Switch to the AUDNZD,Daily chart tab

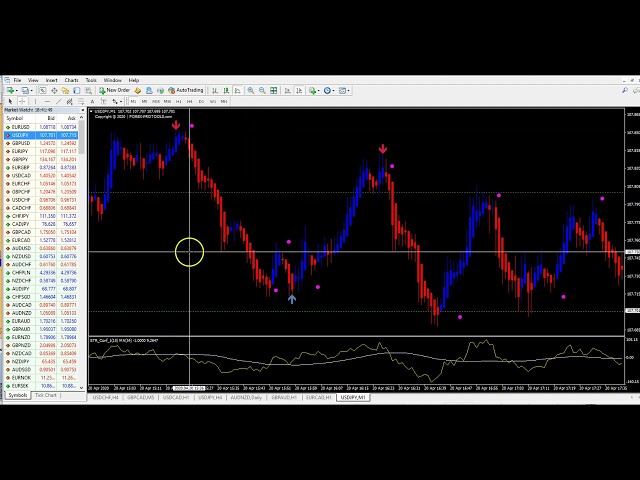[244, 397]
